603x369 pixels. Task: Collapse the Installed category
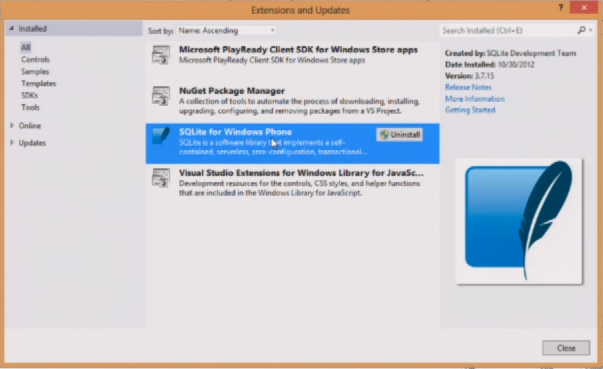tap(12, 28)
